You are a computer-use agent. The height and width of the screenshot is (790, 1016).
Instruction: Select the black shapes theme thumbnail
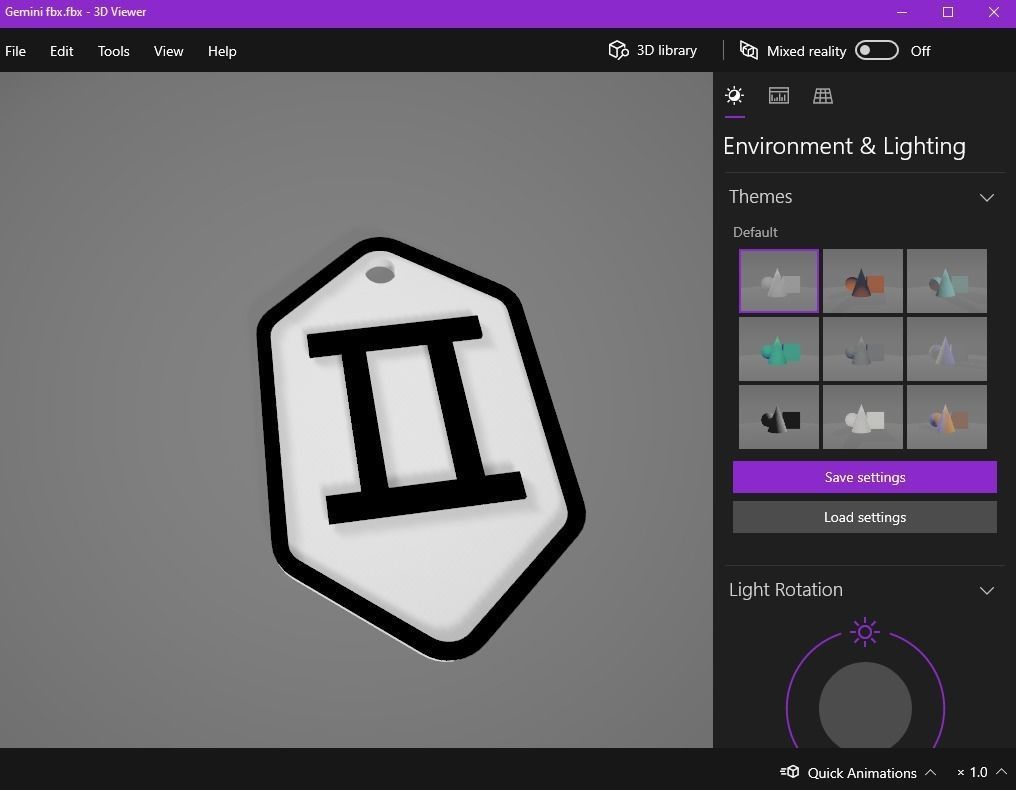click(778, 417)
